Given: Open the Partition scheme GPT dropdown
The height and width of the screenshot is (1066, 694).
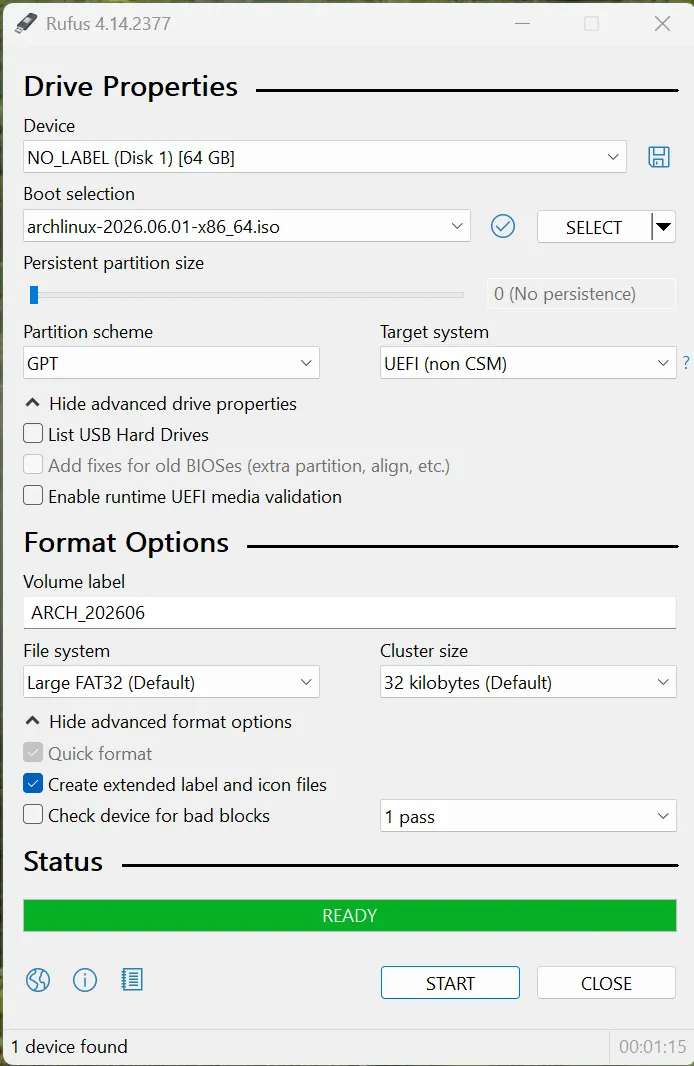Looking at the screenshot, I should [171, 363].
